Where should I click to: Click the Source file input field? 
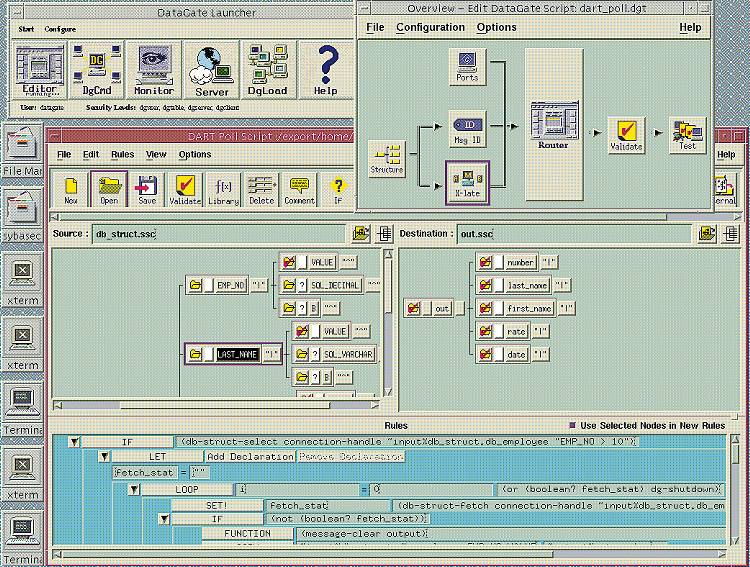coord(219,234)
